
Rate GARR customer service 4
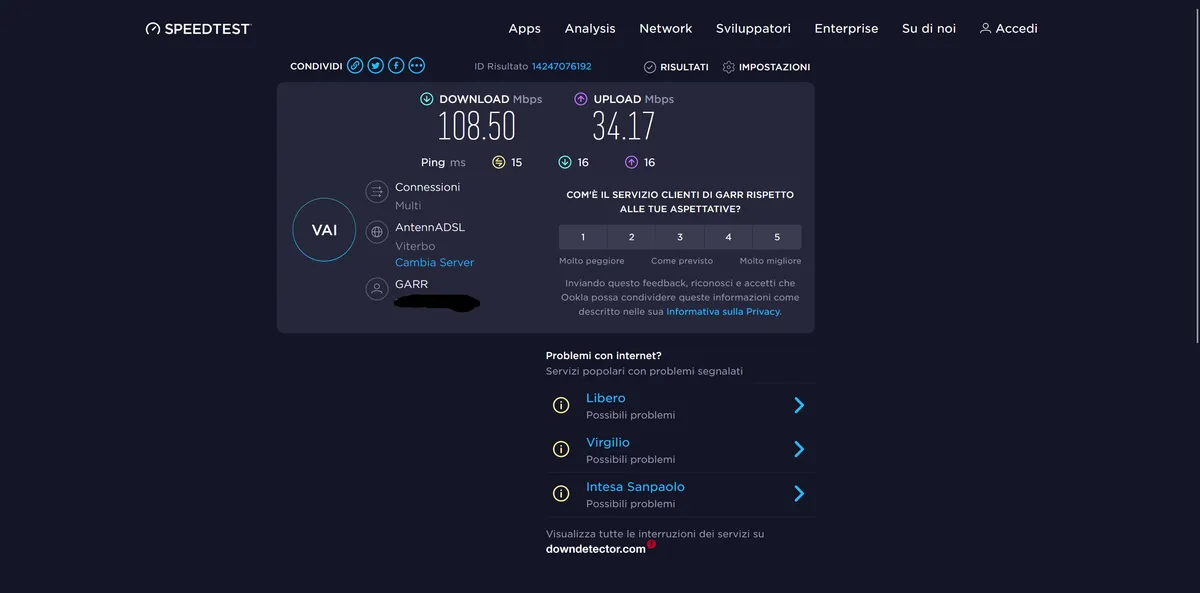[728, 237]
